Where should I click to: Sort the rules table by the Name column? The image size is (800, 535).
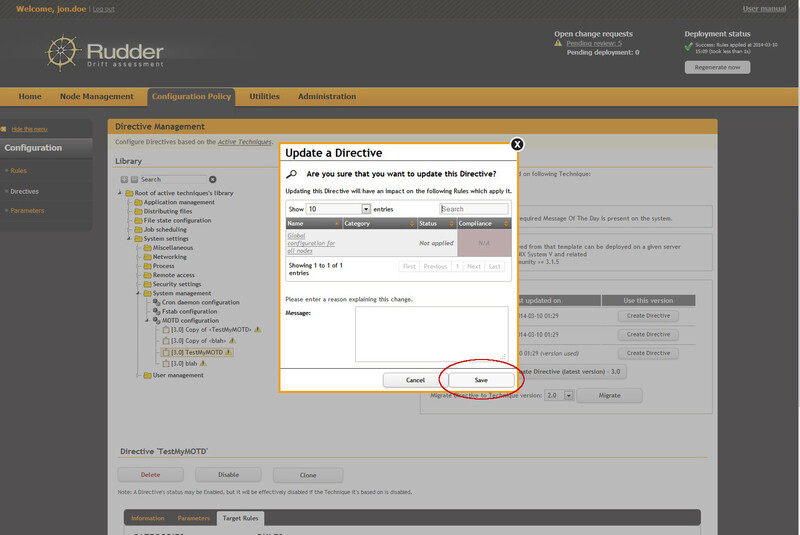coord(314,224)
